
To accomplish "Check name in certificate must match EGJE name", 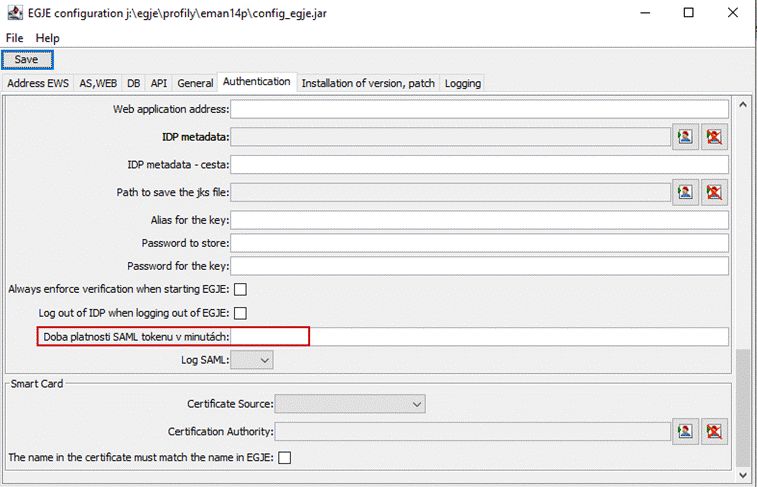I will [x=285, y=458].
